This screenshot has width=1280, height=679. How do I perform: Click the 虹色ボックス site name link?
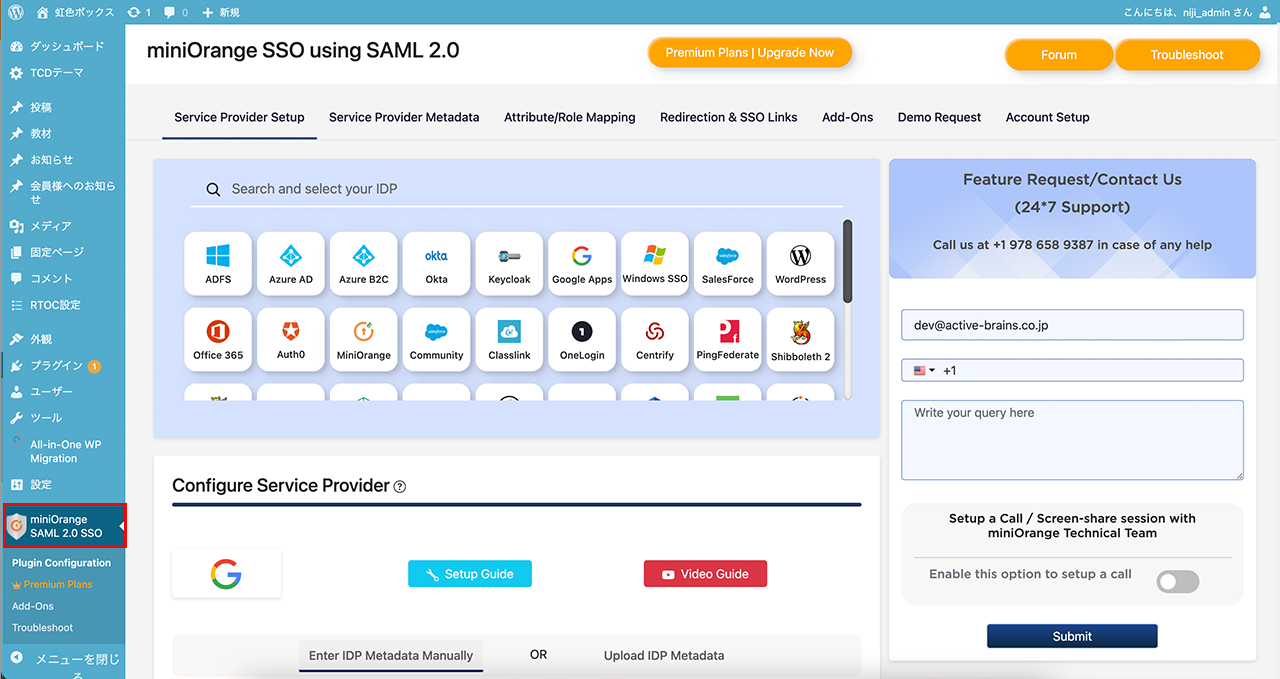coord(75,12)
